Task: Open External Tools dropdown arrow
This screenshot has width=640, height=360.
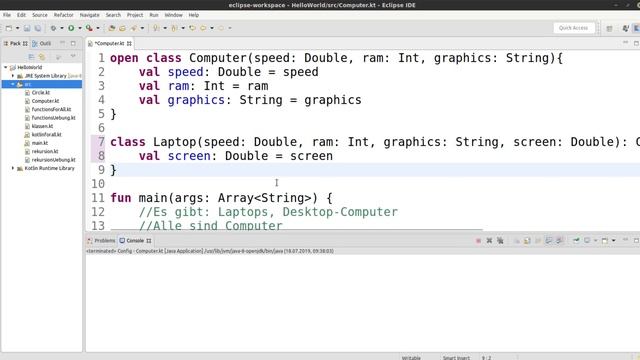Action: click(98, 28)
